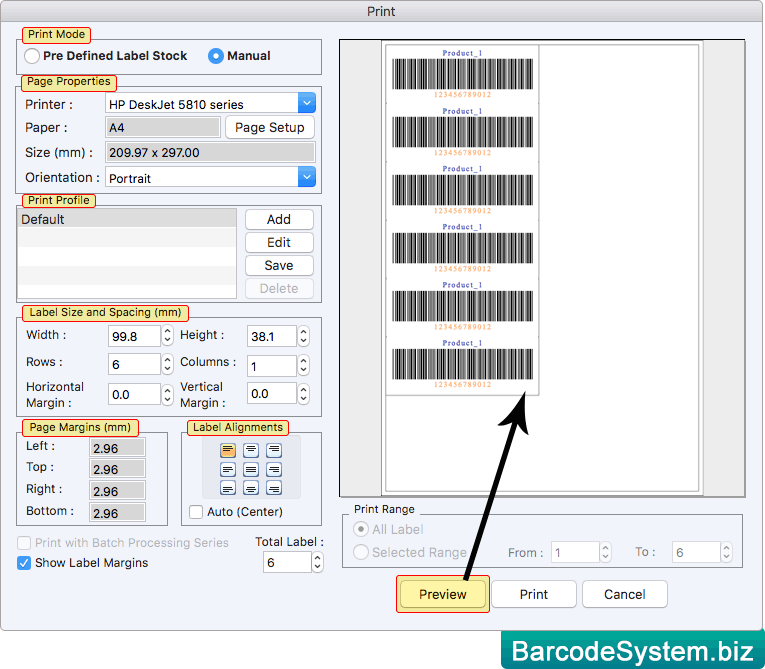The height and width of the screenshot is (669, 765).
Task: Toggle Show Label Margins checkbox
Action: pos(24,563)
